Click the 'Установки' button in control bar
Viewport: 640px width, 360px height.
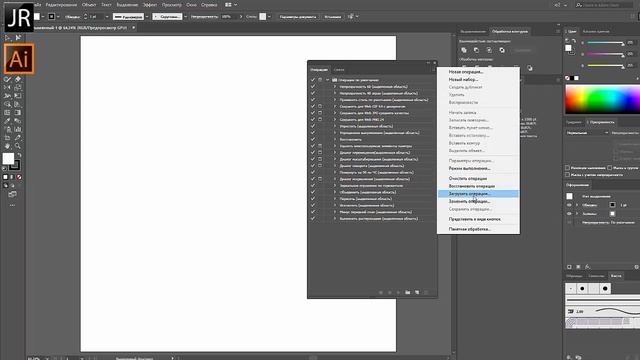pos(333,17)
